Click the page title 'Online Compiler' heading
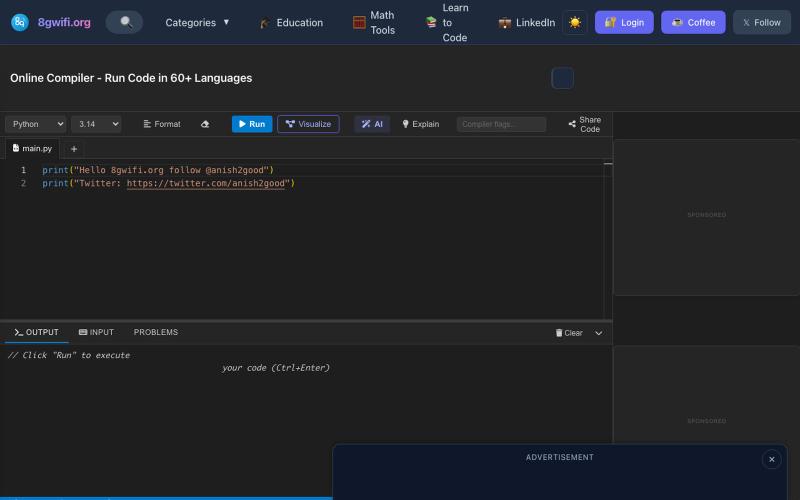The width and height of the screenshot is (800, 500). pyautogui.click(x=131, y=78)
